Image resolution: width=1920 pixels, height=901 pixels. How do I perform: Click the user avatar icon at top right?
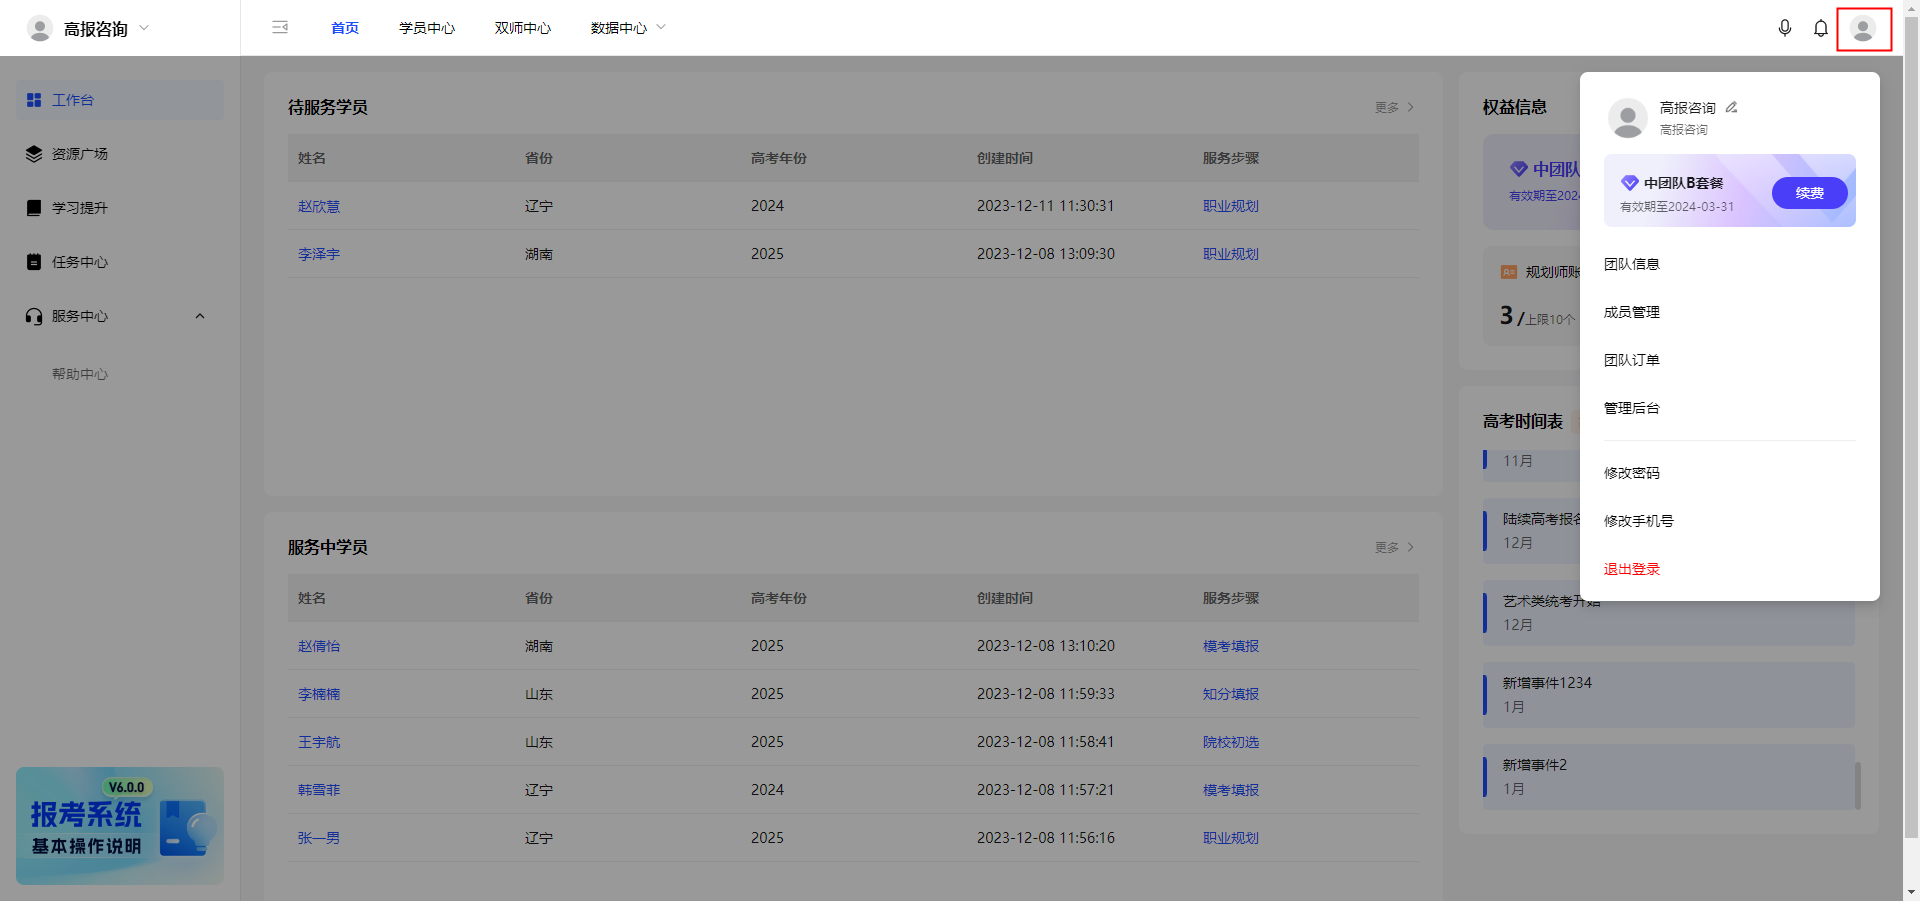click(1863, 29)
